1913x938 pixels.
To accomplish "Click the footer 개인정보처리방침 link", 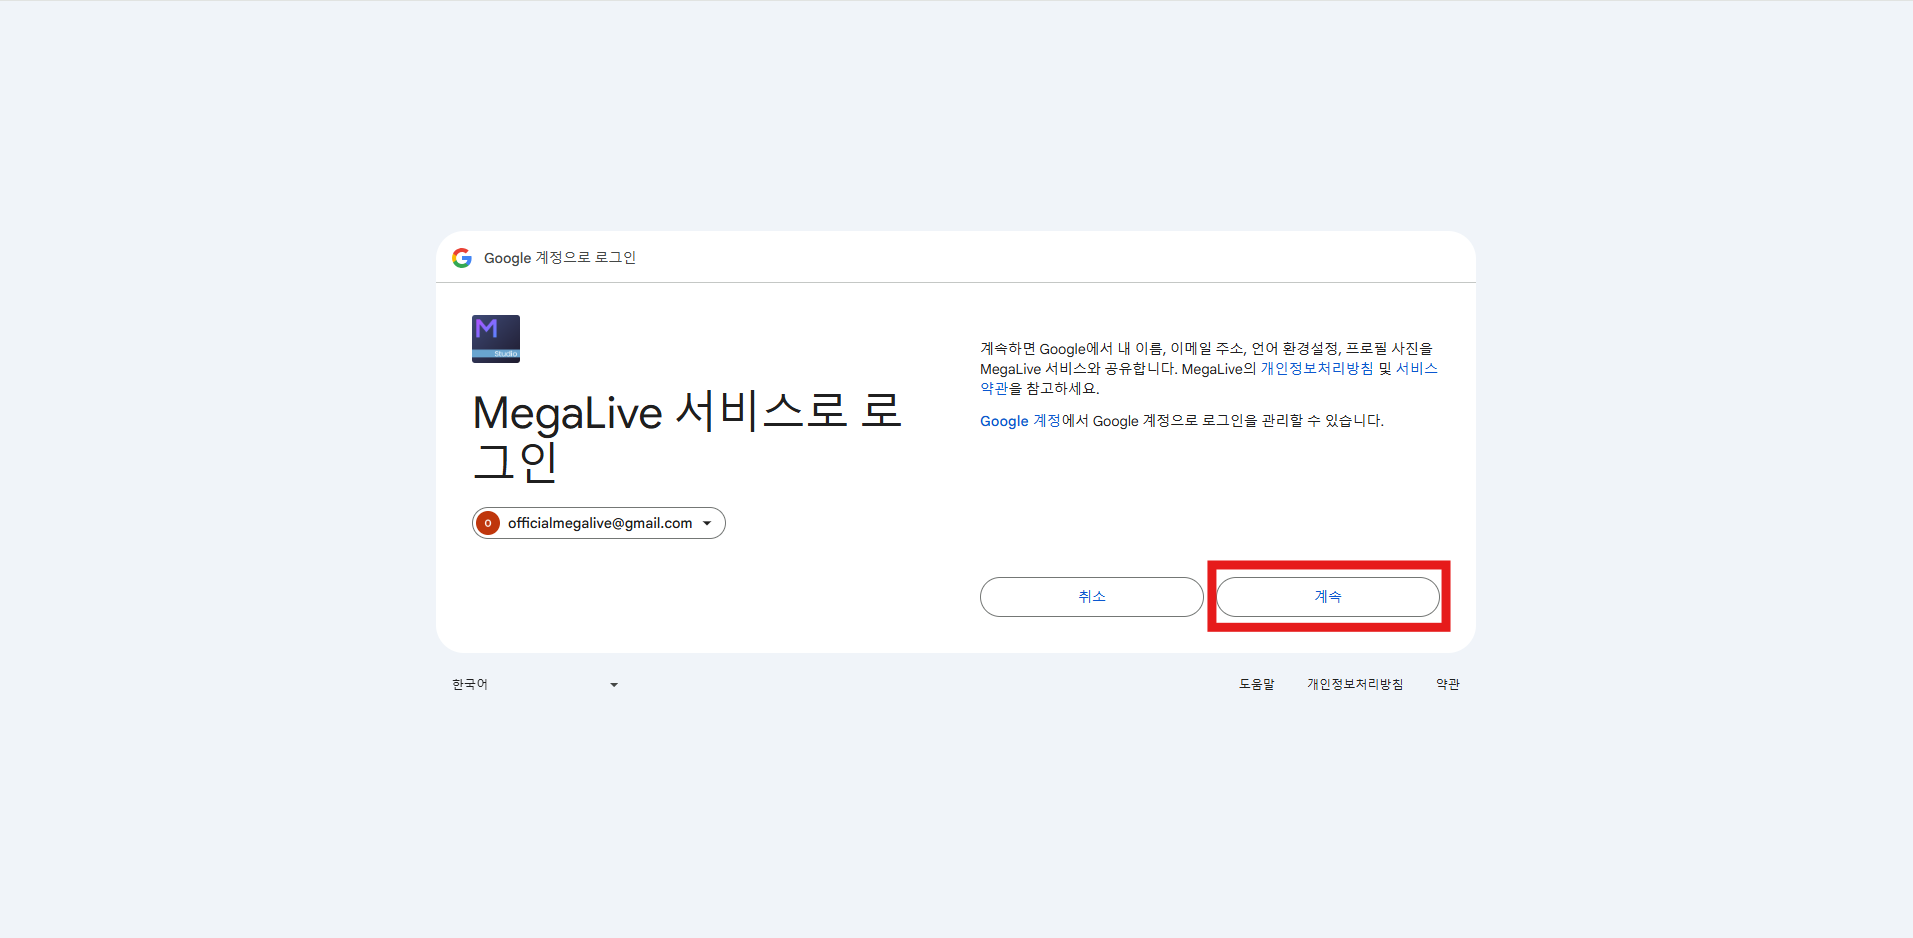I will 1355,684.
